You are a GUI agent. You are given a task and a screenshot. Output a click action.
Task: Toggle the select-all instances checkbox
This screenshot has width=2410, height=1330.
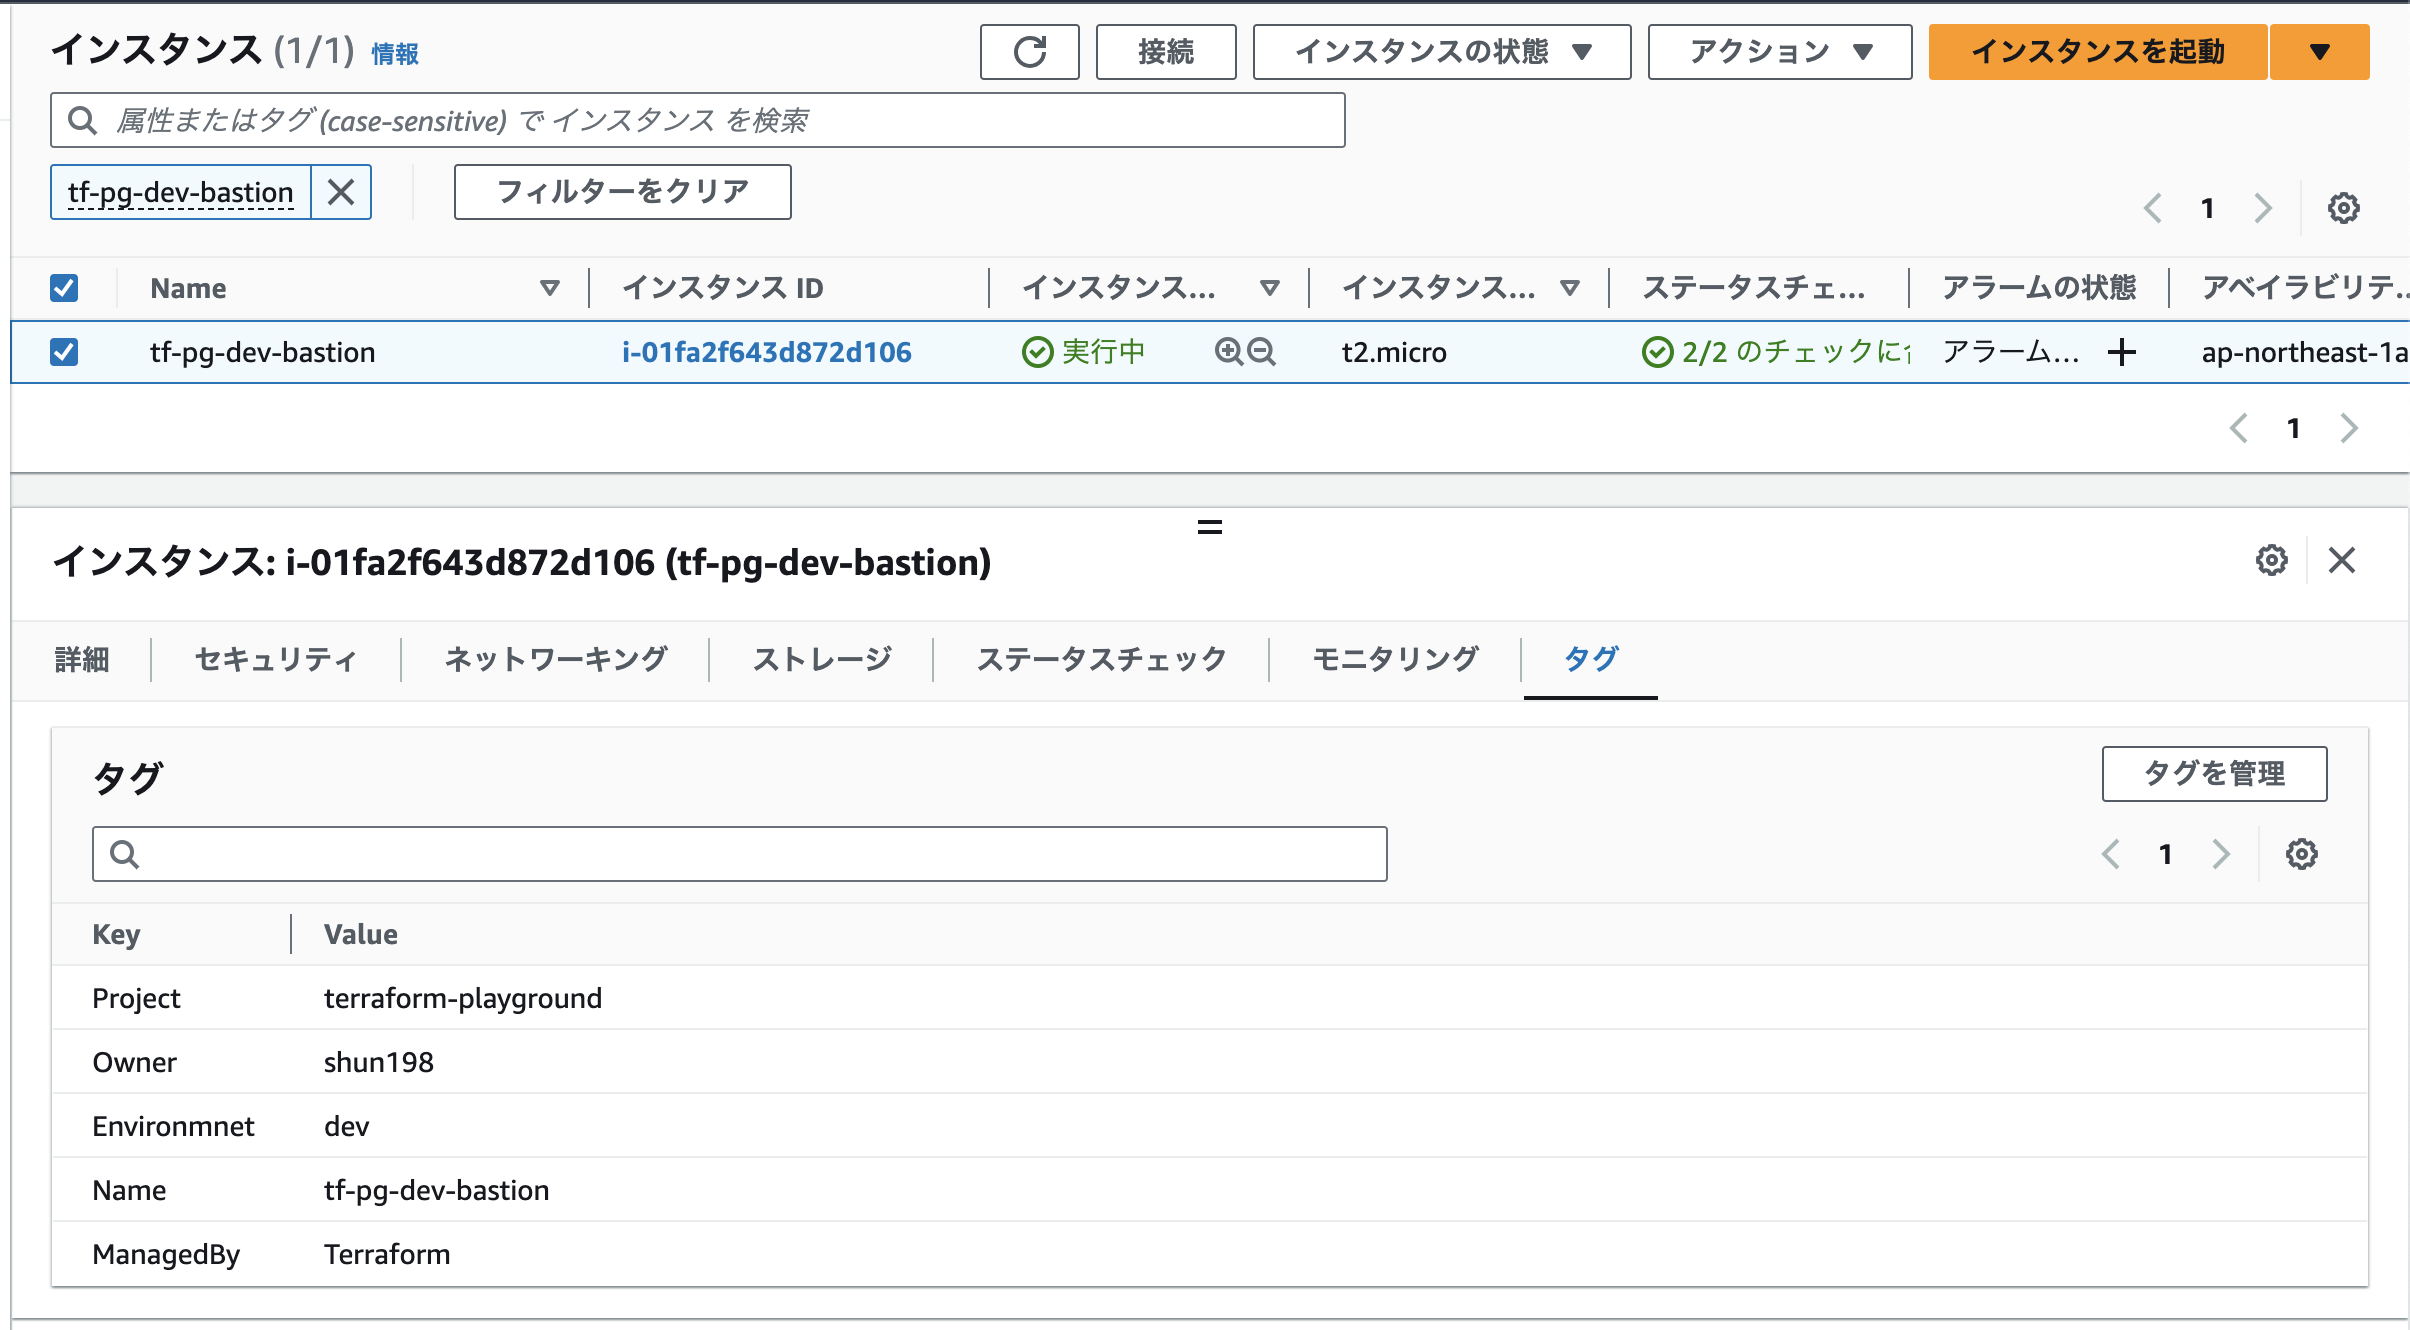point(64,288)
